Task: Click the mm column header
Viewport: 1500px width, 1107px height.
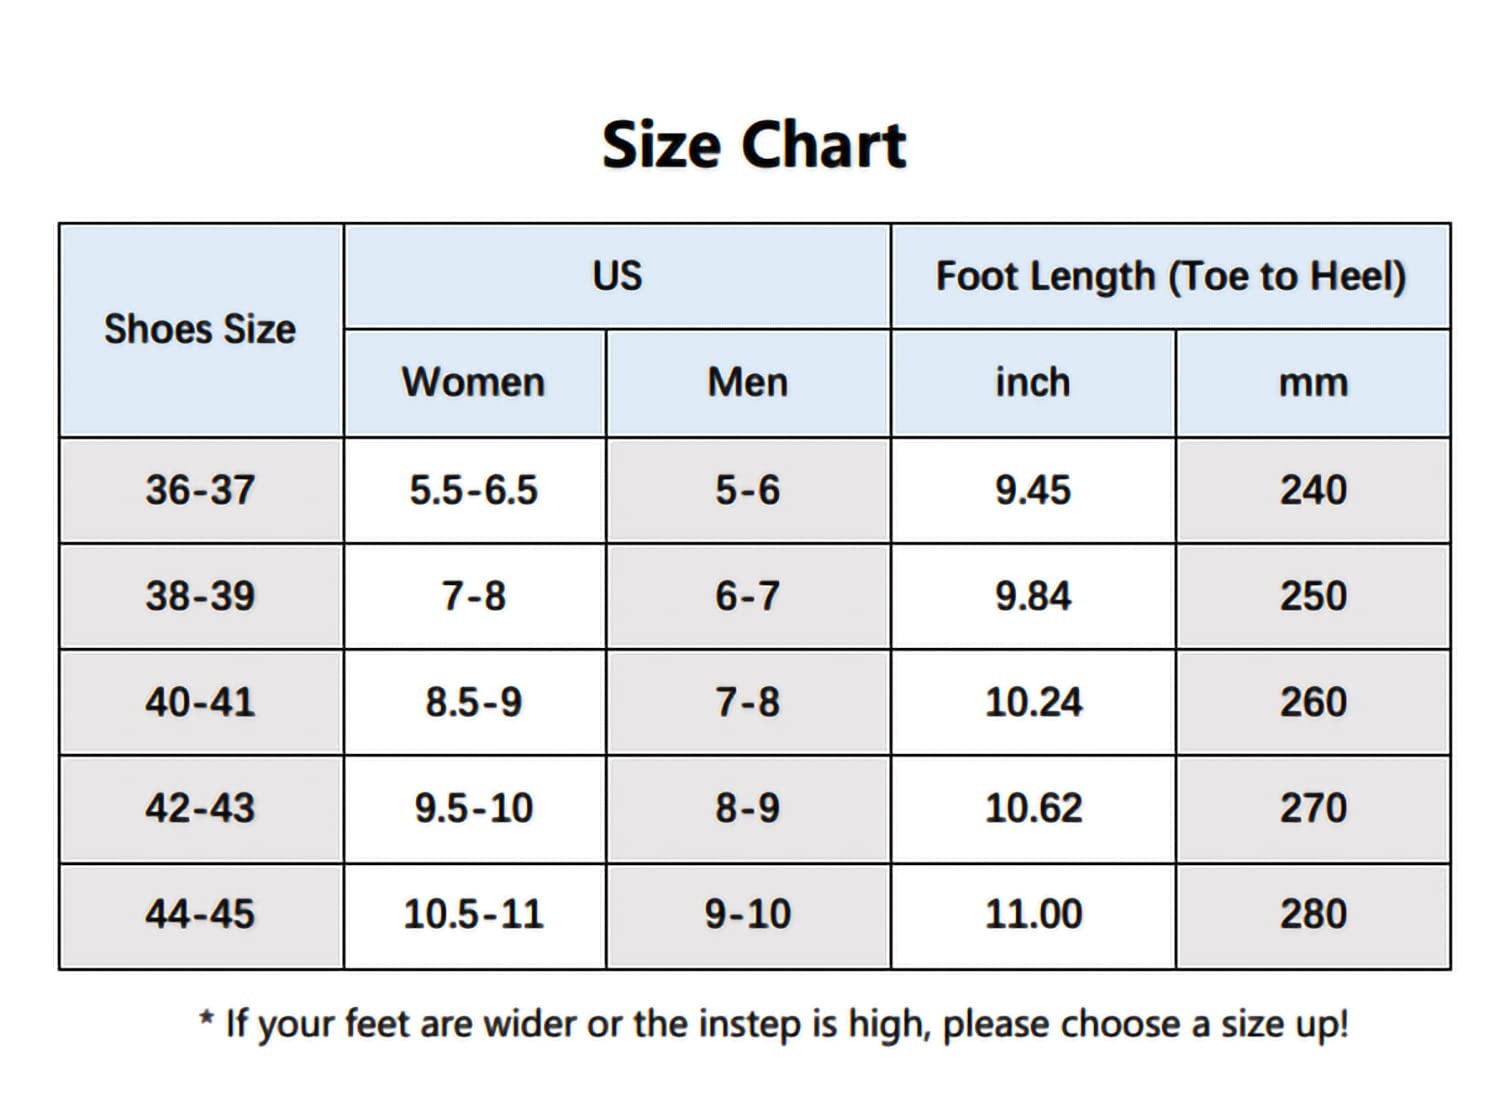Action: 1313,383
